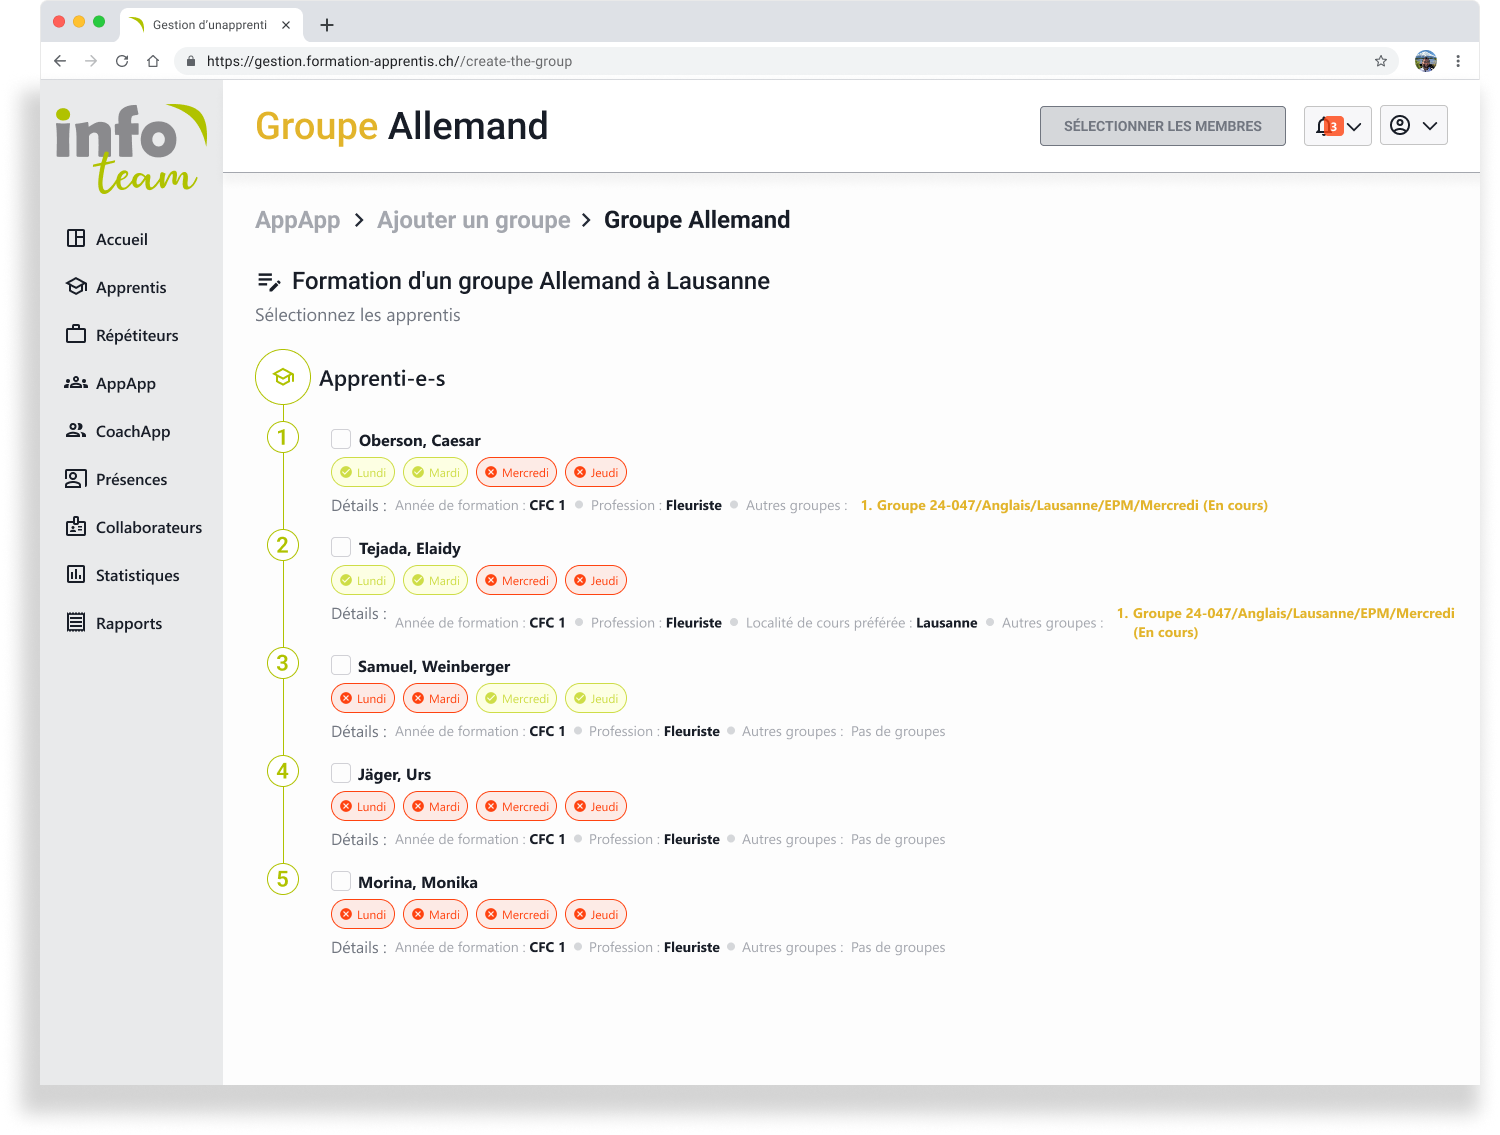Click the Accueil dashboard icon in sidebar
Screen dimensions: 1500x1135
click(76, 238)
